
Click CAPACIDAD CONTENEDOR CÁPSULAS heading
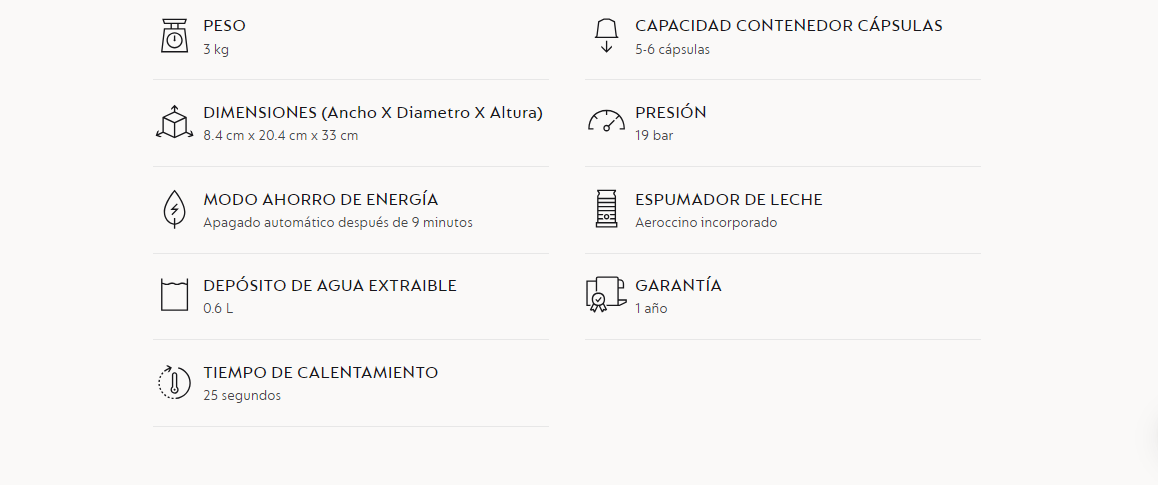pos(789,26)
